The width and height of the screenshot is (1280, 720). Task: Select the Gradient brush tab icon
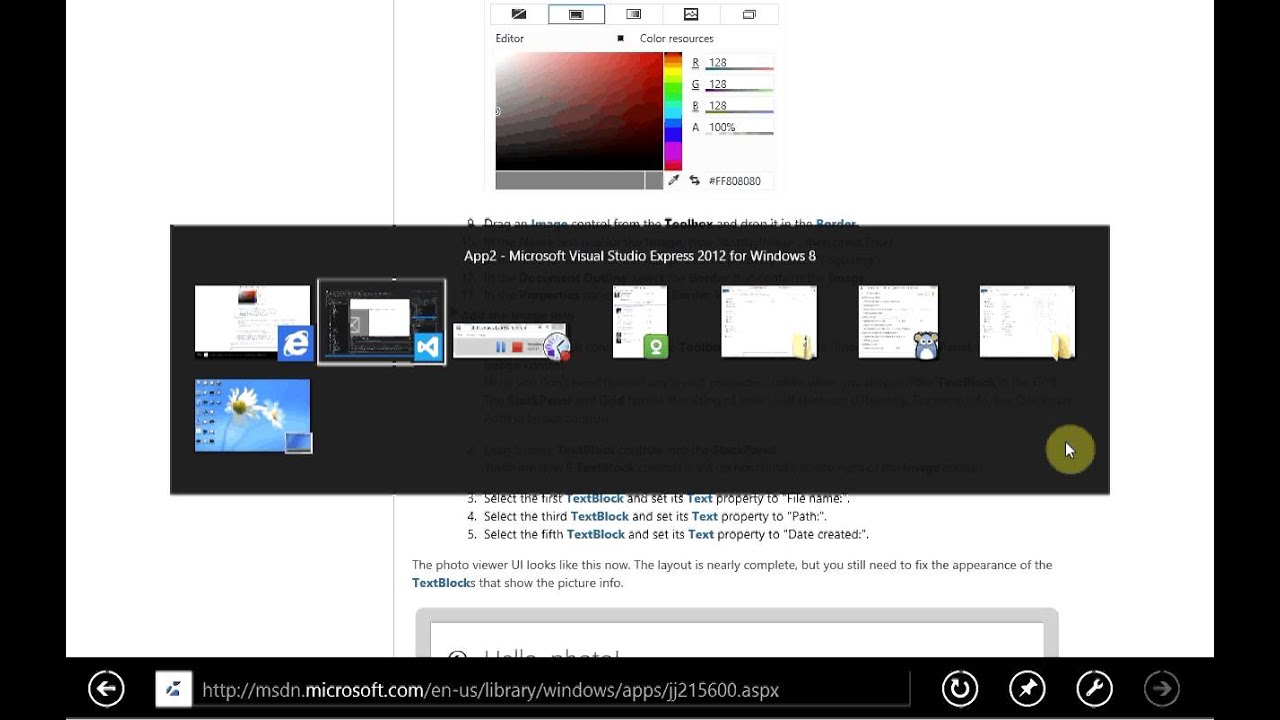click(x=633, y=14)
